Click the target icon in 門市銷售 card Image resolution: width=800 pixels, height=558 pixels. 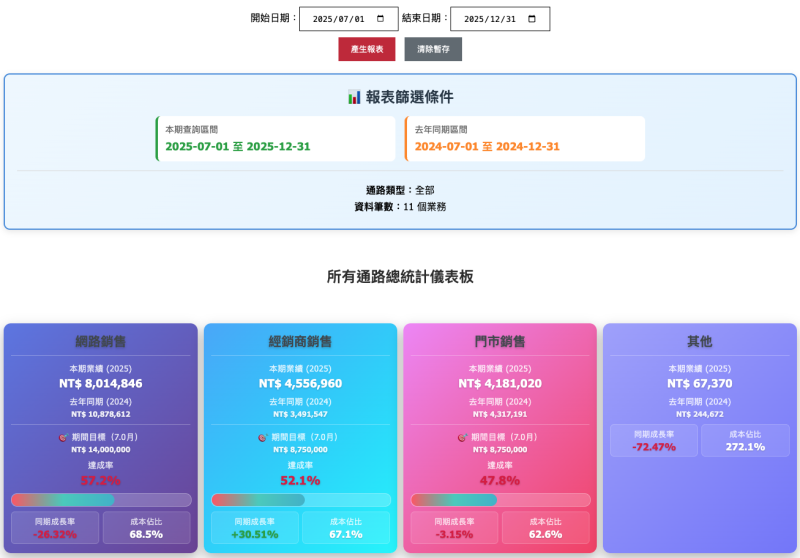(463, 437)
